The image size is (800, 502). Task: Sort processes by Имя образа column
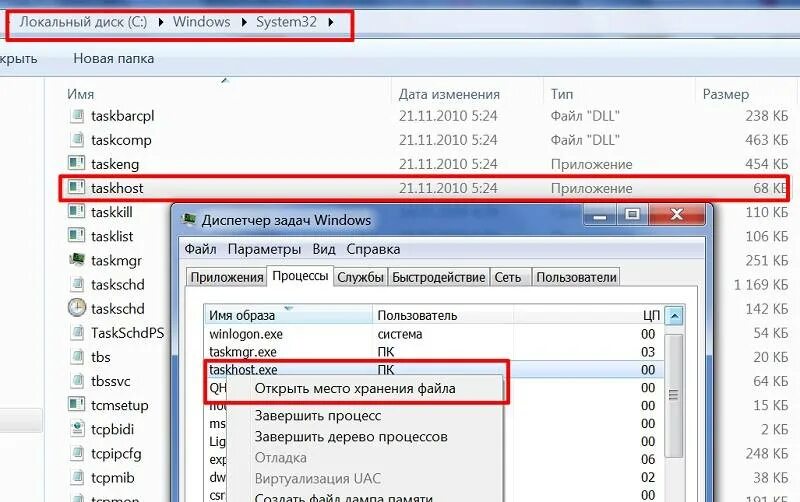(x=289, y=315)
